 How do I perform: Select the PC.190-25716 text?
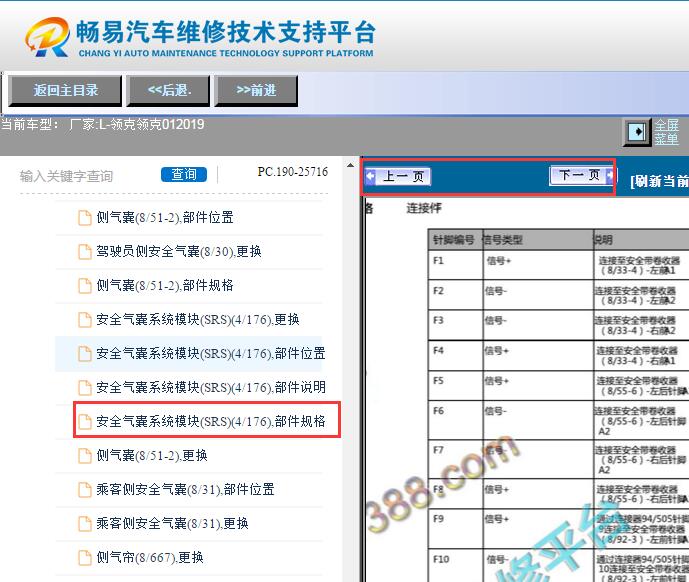pyautogui.click(x=293, y=171)
